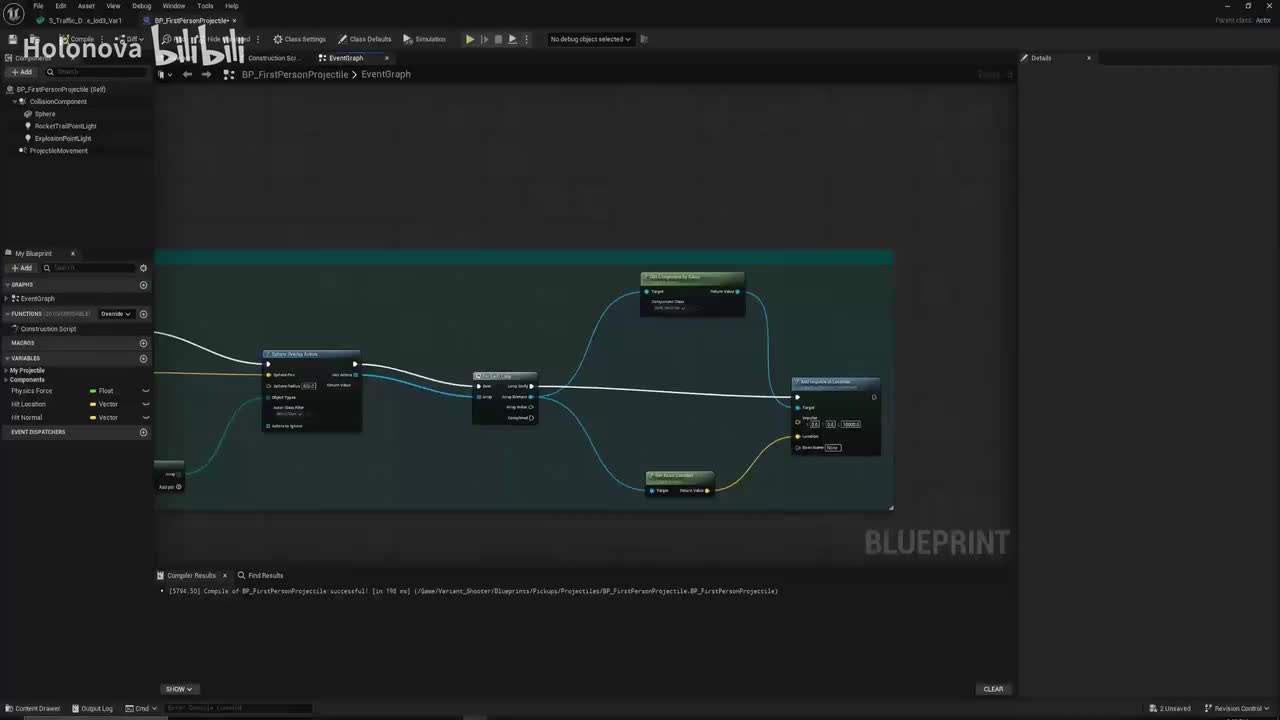
Task: Open the Show filter dropdown in compiler results
Action: click(179, 689)
